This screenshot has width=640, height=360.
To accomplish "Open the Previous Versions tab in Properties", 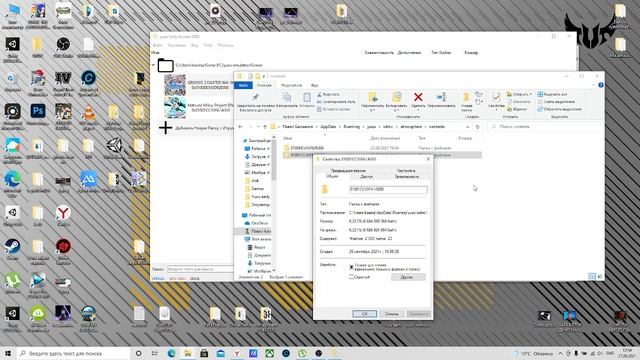I will 348,171.
